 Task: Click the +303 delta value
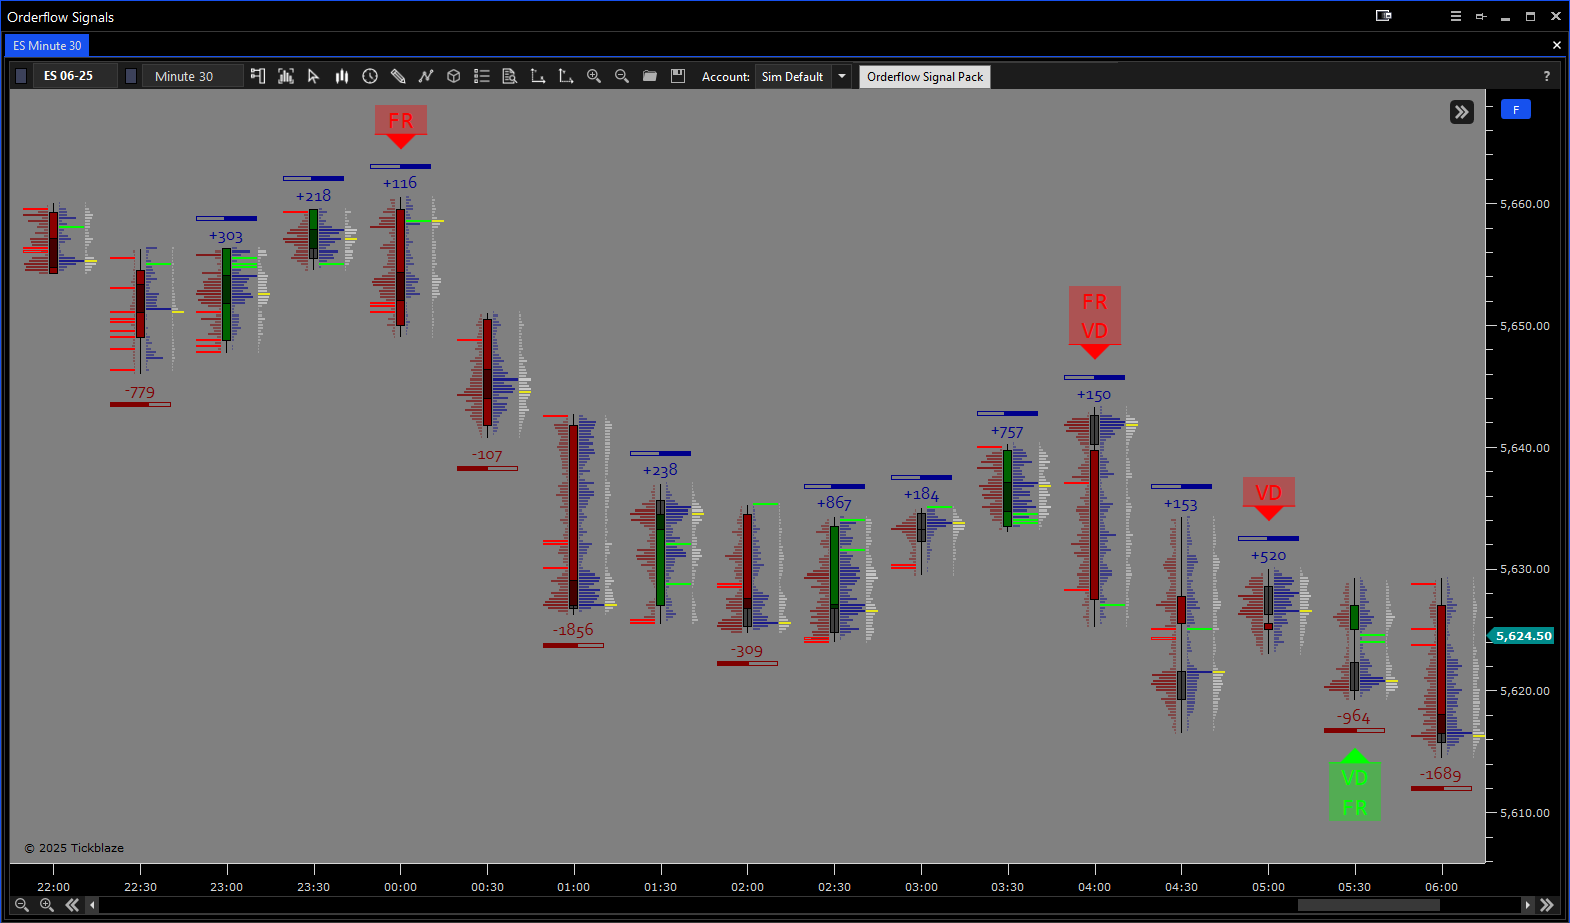(x=226, y=236)
